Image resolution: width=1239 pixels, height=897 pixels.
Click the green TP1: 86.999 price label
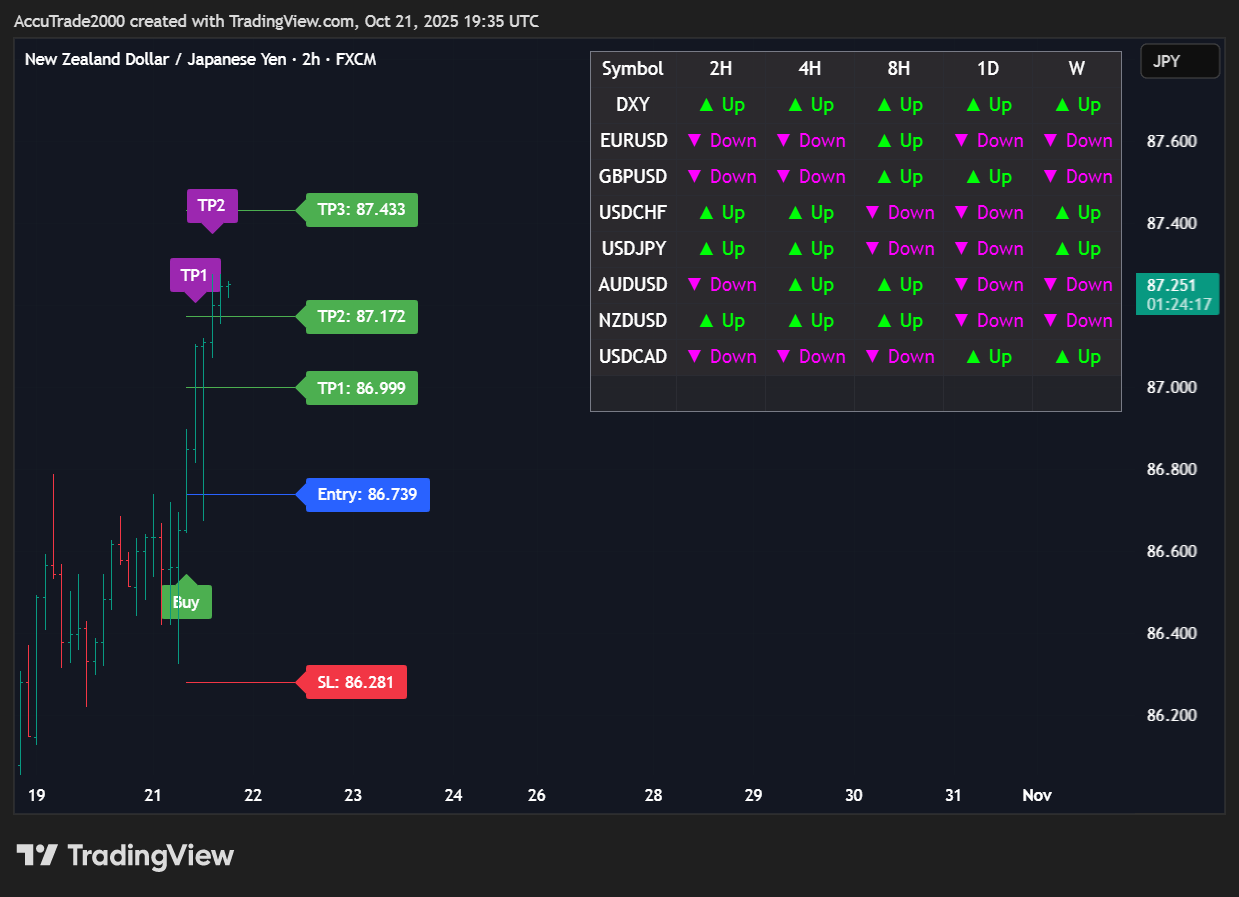pos(361,388)
